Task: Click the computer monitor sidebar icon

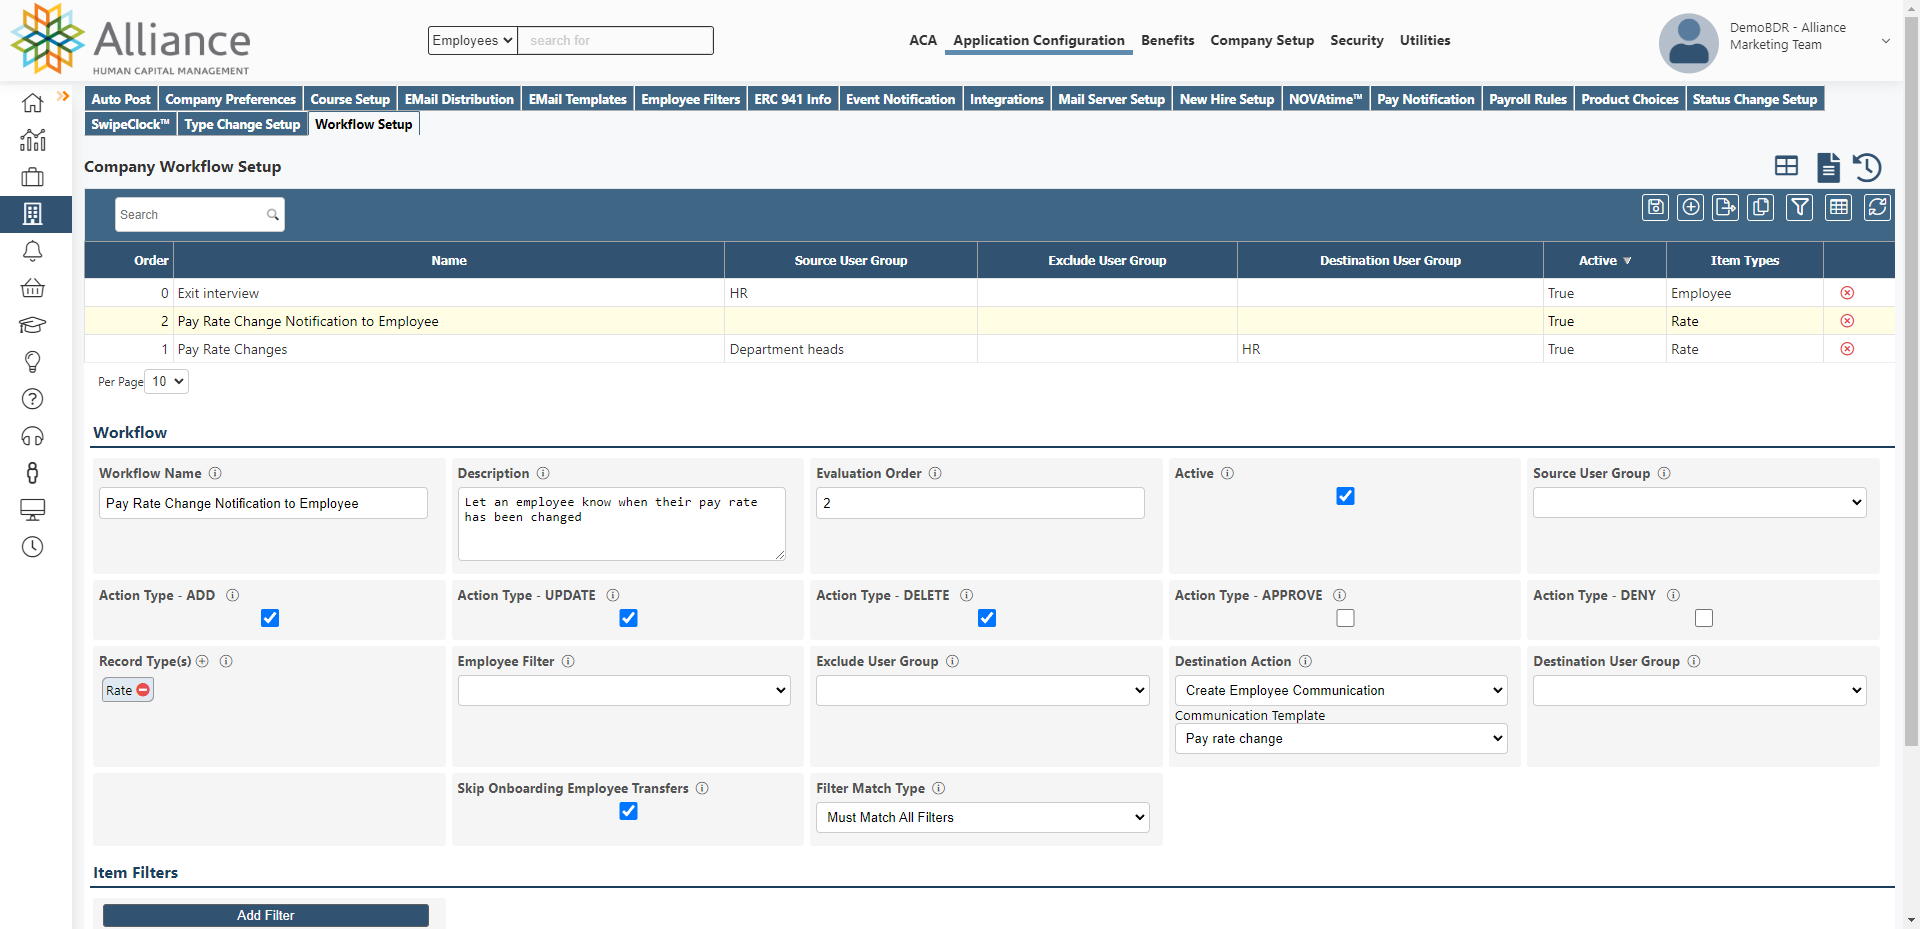Action: point(33,510)
